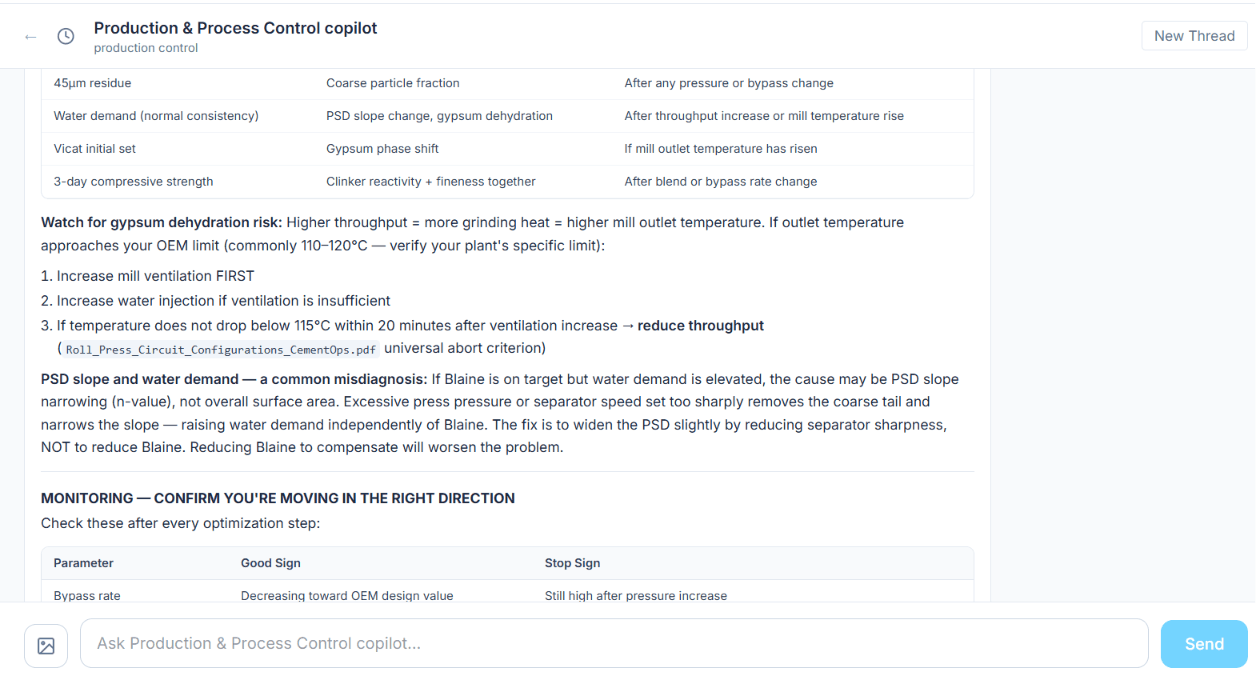
Task: Select the Bypass rate row
Action: tap(507, 594)
